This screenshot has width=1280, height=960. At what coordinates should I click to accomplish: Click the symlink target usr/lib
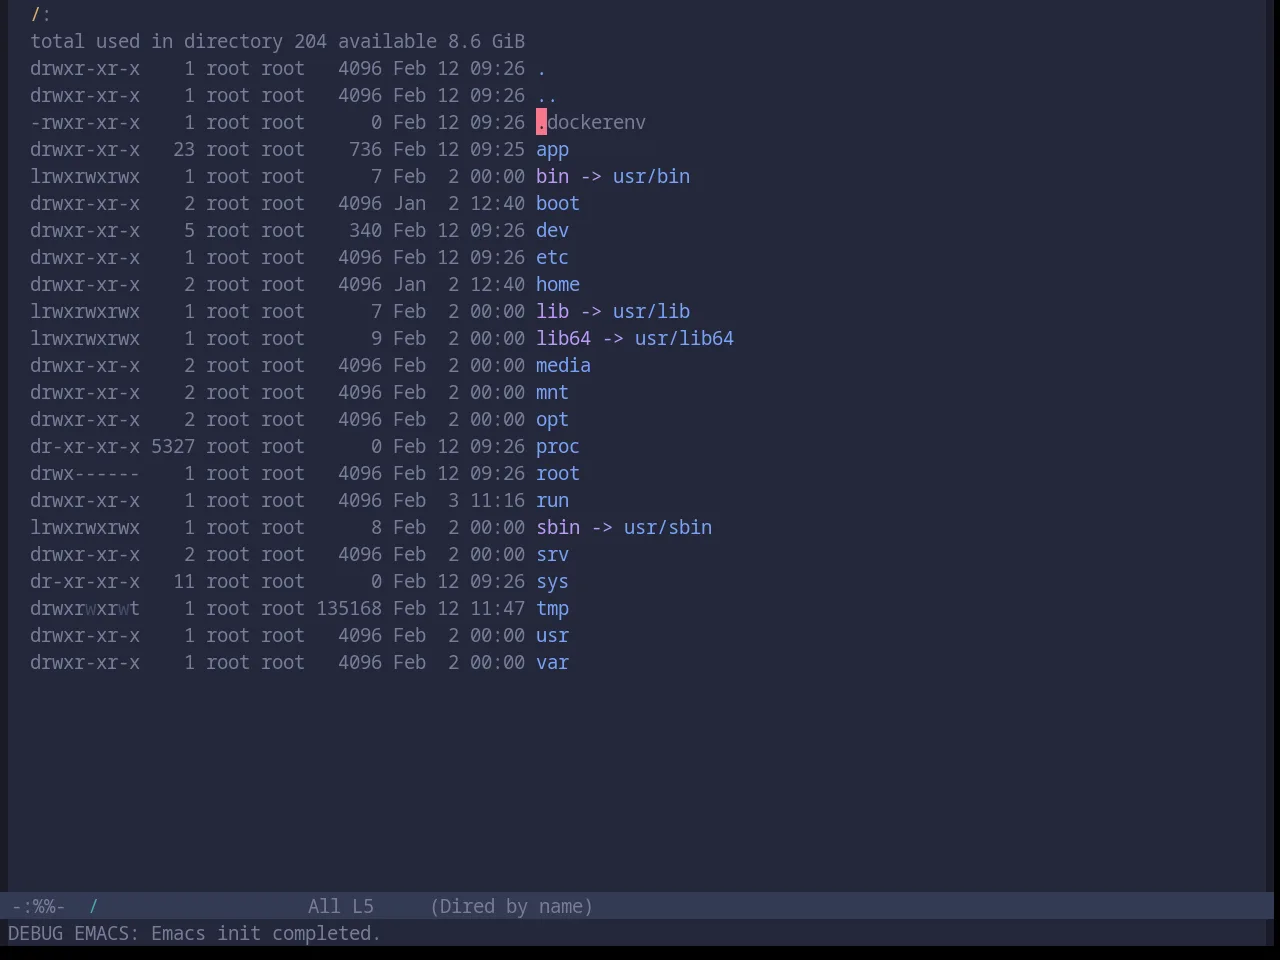(651, 311)
